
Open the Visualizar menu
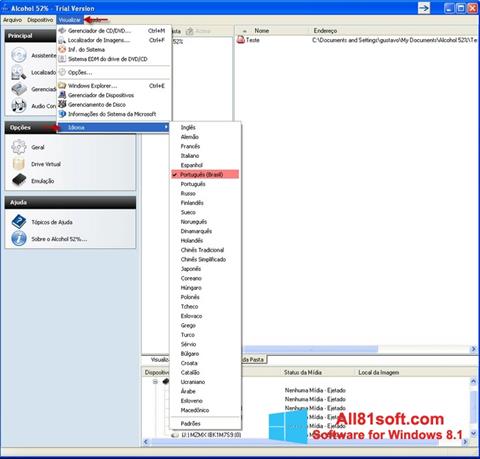[x=70, y=20]
